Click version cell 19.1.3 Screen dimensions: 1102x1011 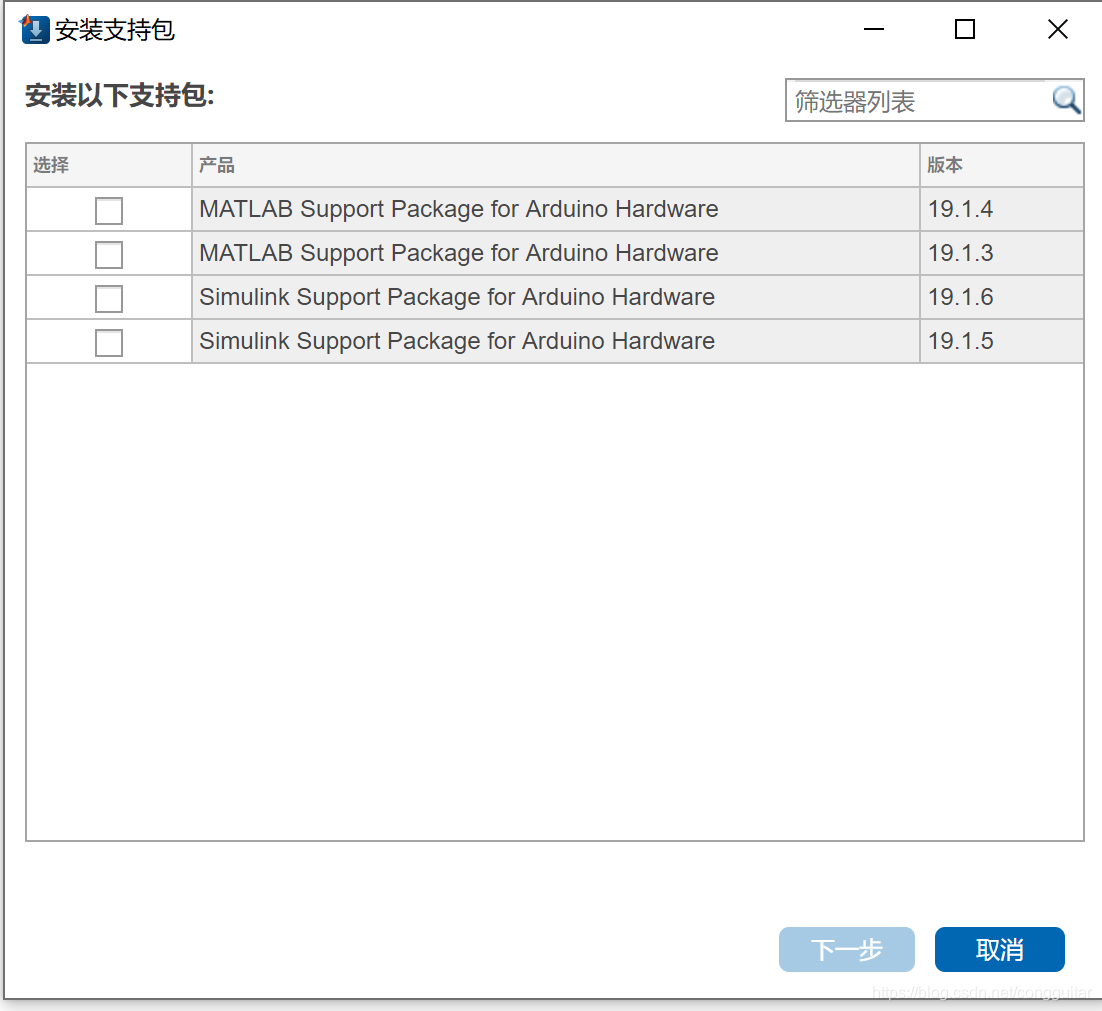click(x=1001, y=253)
